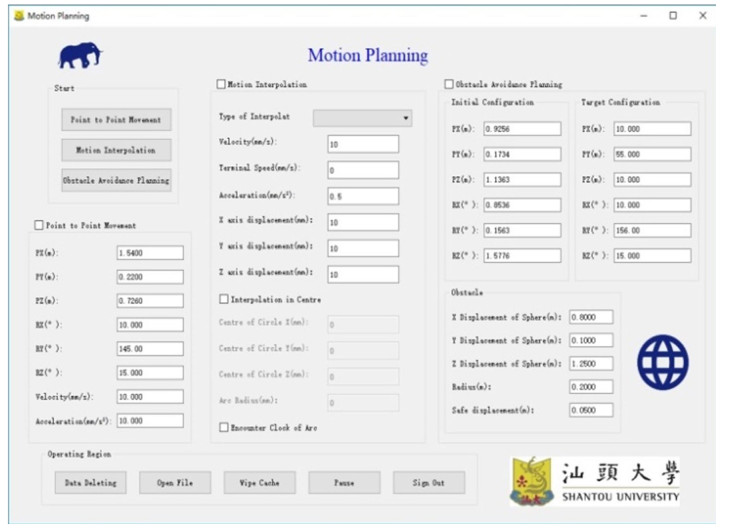730x529 pixels.
Task: Click the Shantou University emblem logo
Action: (x=531, y=481)
